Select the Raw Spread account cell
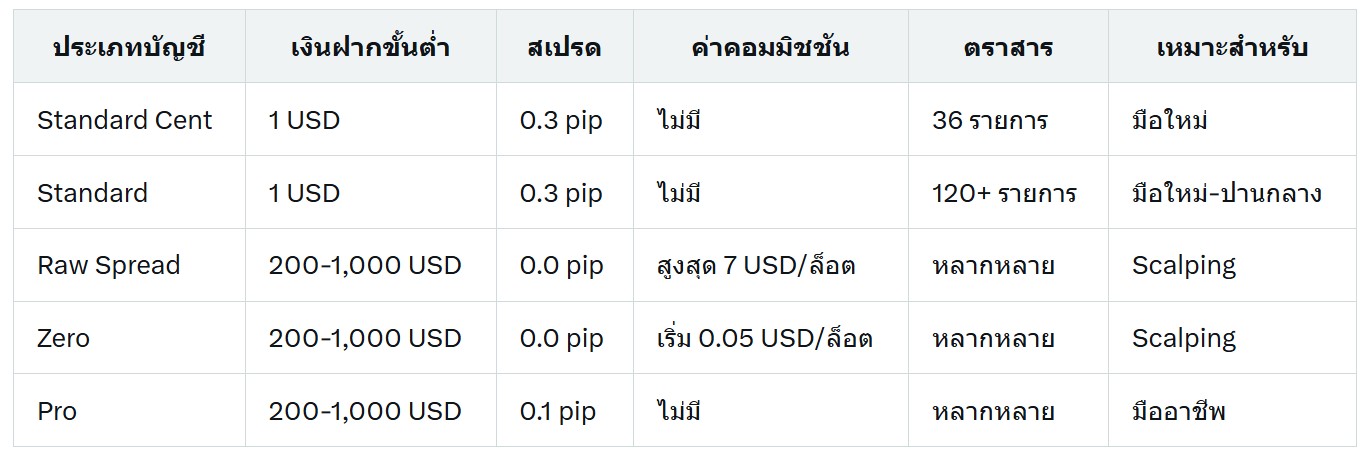This screenshot has width=1371, height=462. (x=129, y=266)
